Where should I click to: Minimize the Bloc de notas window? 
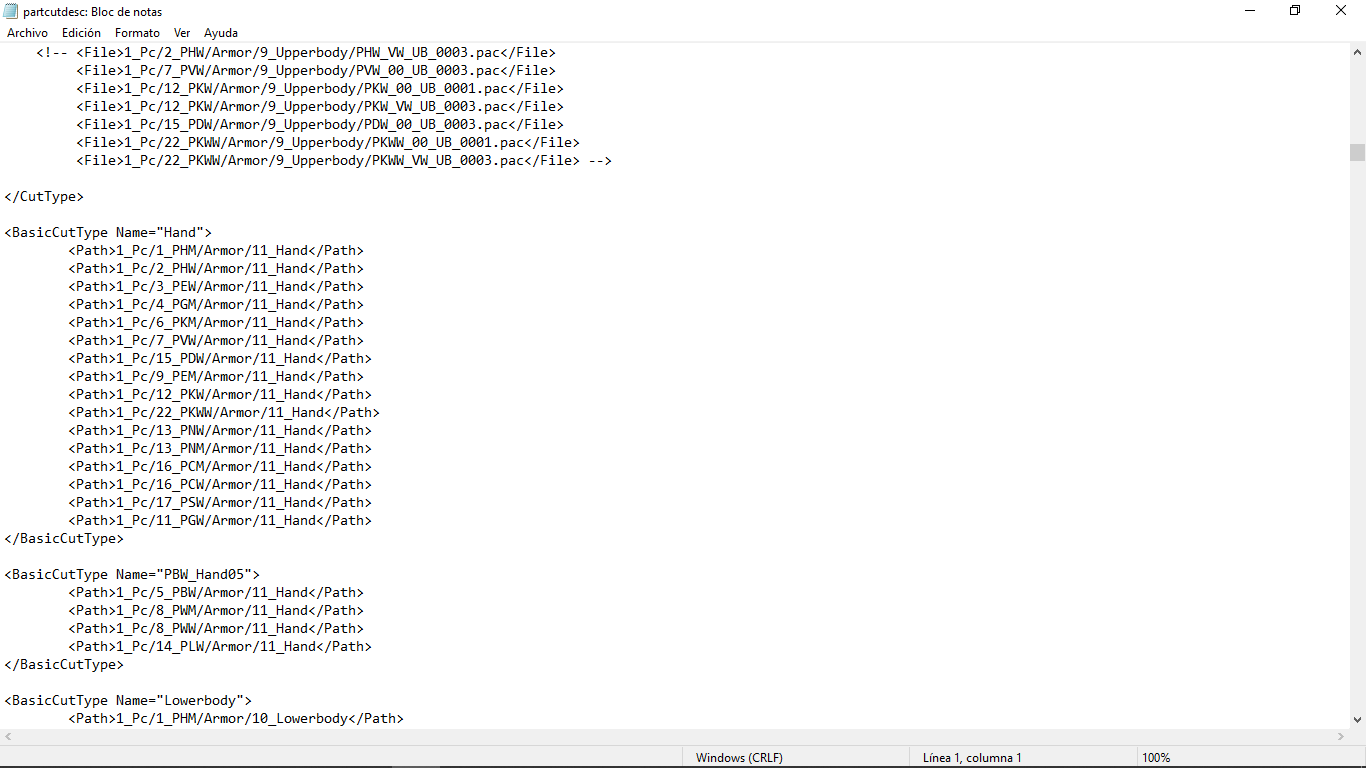pyautogui.click(x=1250, y=11)
